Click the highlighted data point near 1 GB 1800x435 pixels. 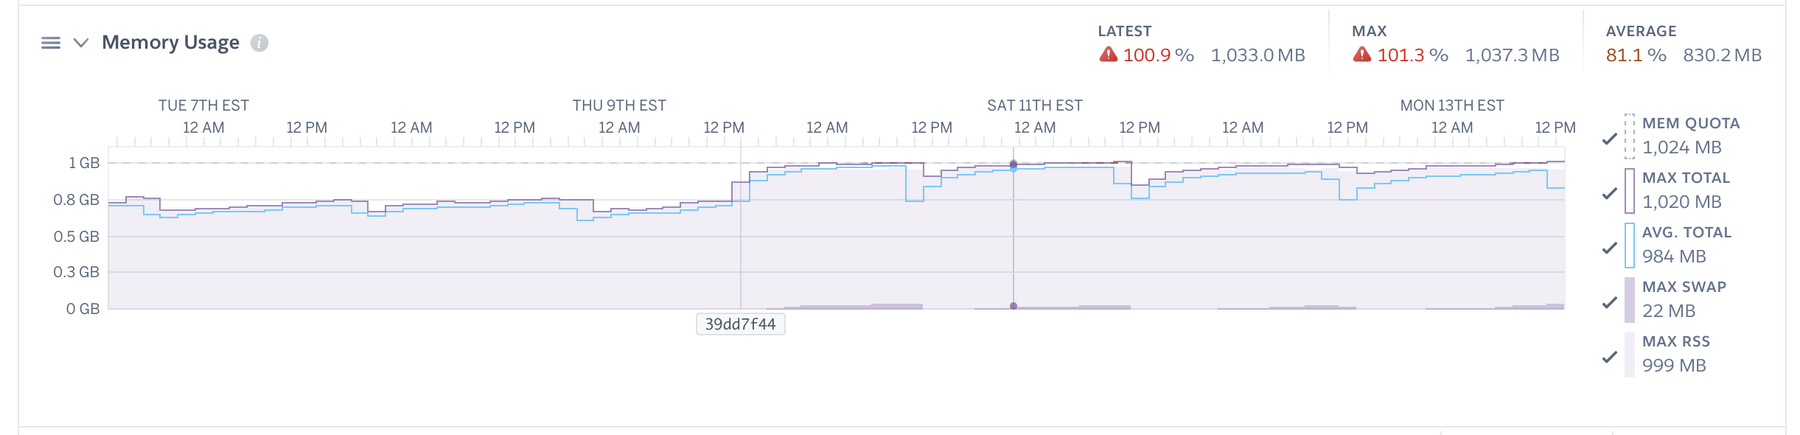(1013, 165)
